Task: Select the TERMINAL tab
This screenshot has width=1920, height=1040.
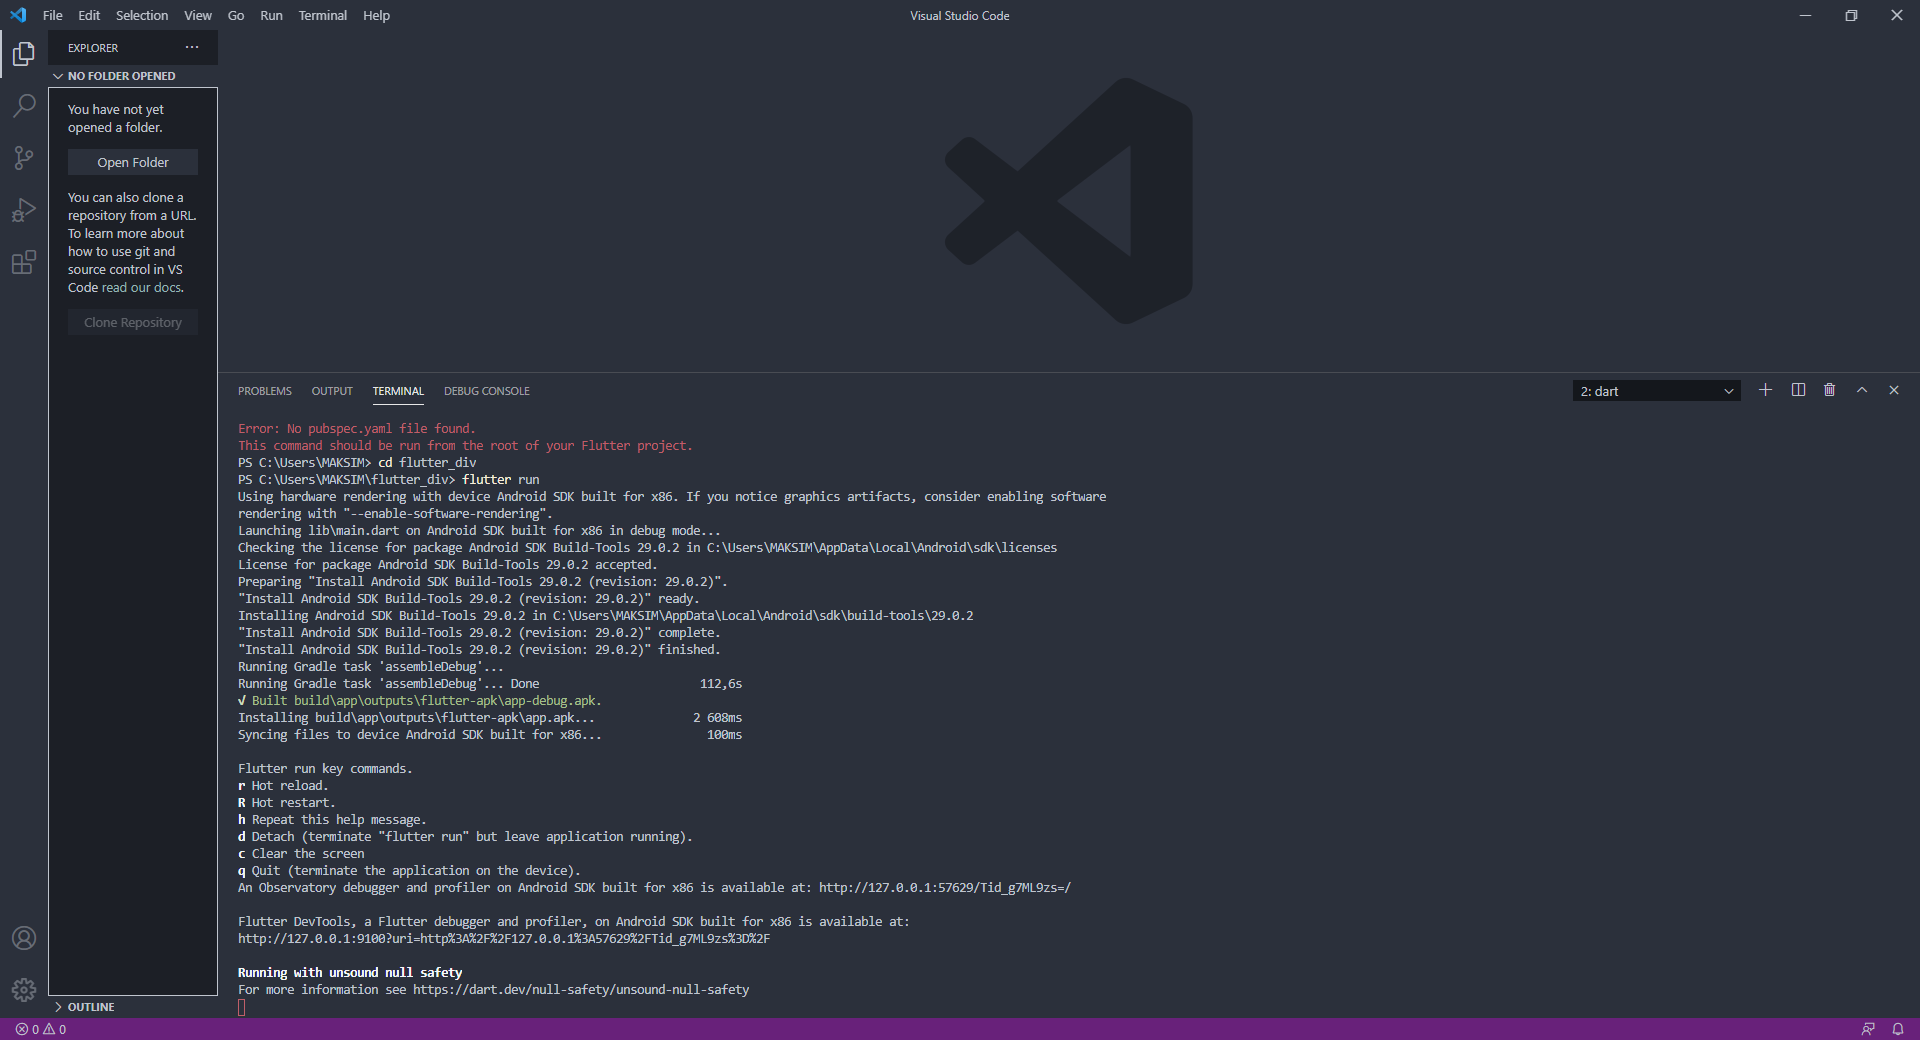Action: [x=398, y=391]
